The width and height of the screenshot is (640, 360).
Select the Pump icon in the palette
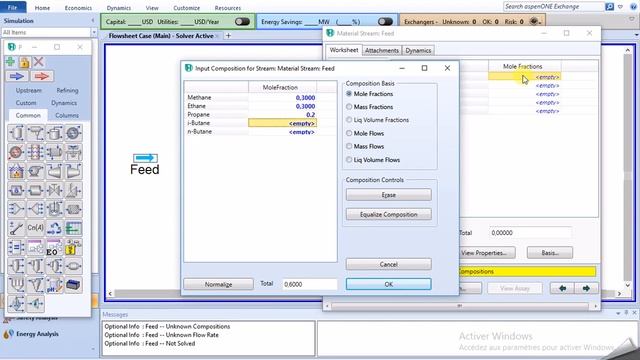click(36, 171)
